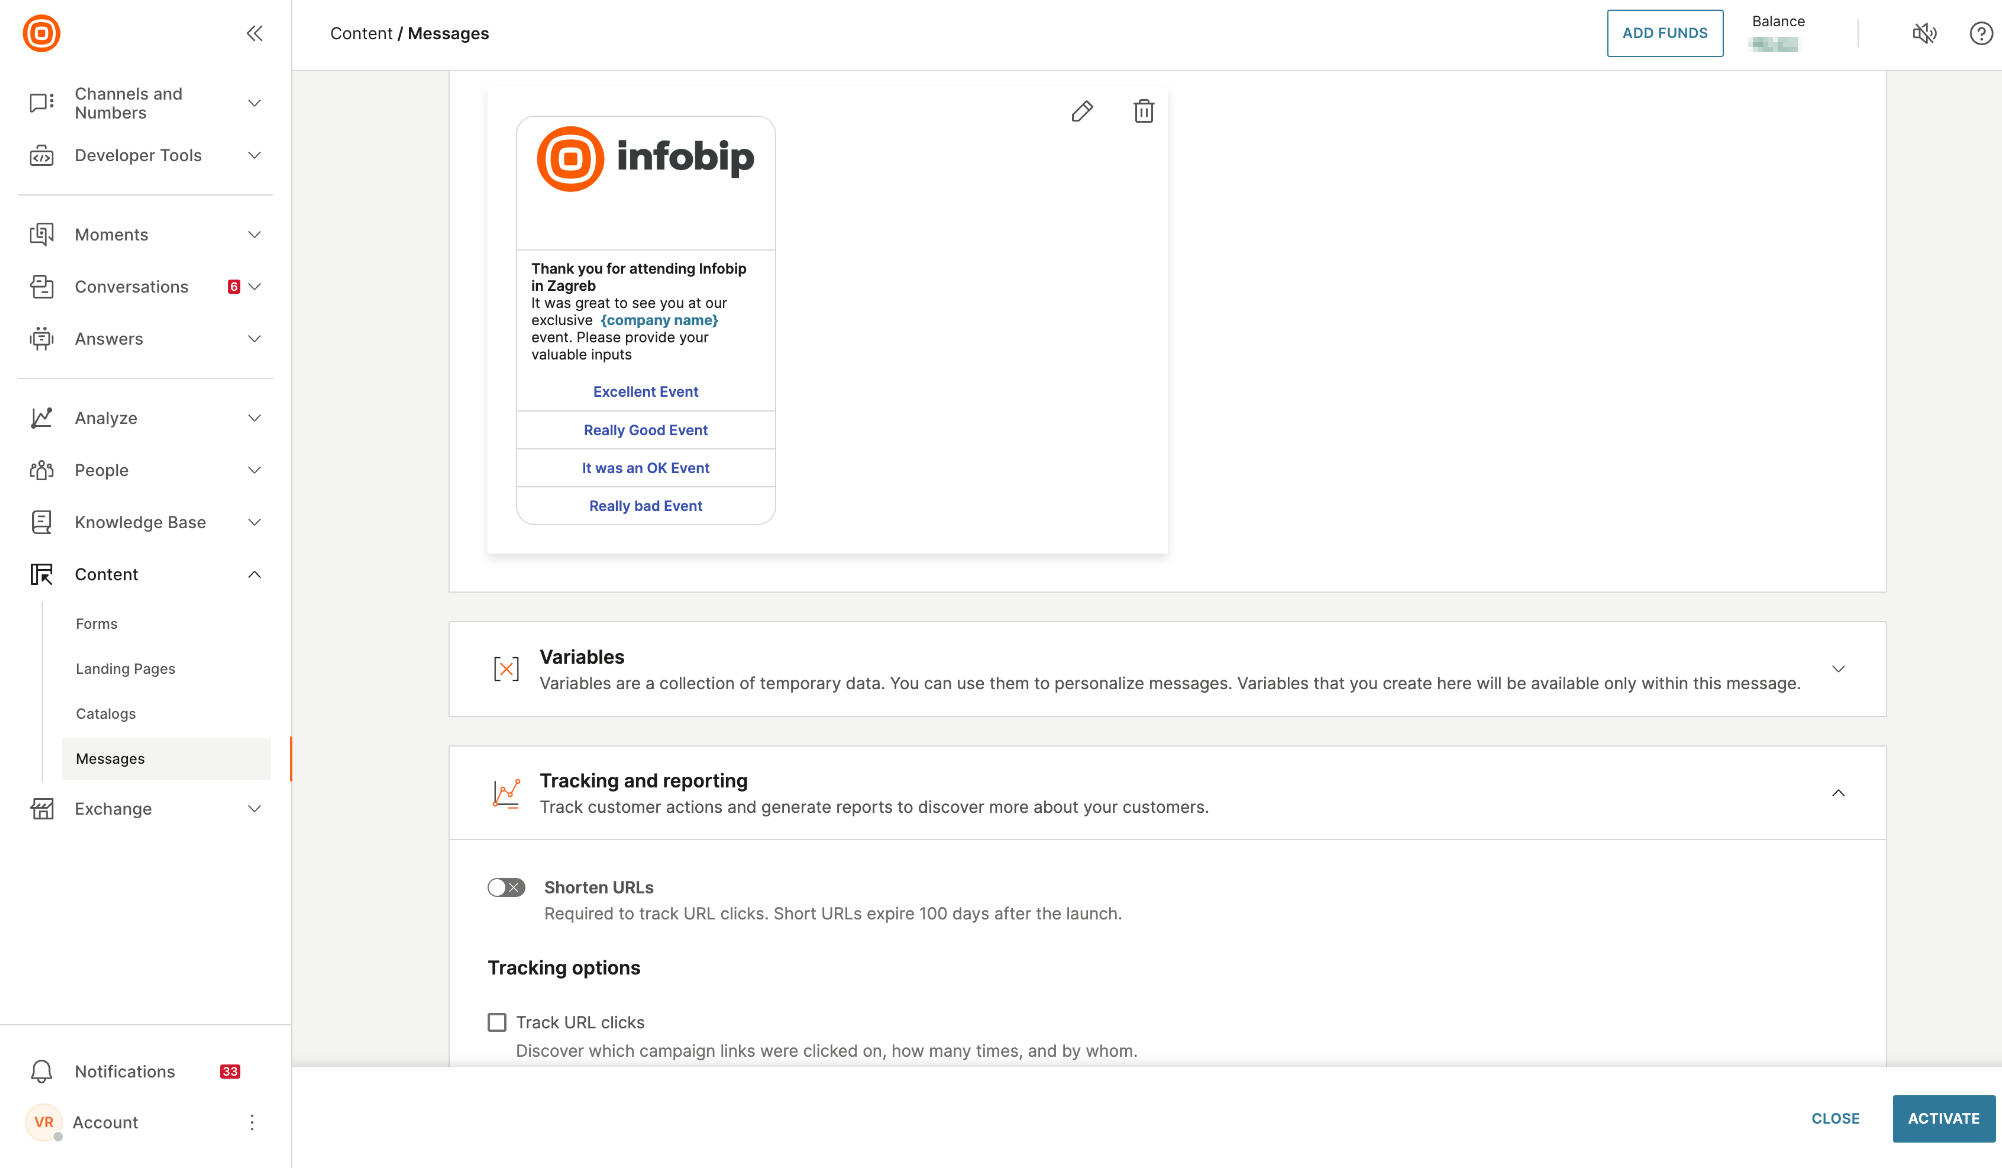
Task: Click the People sidebar icon
Action: [x=42, y=469]
